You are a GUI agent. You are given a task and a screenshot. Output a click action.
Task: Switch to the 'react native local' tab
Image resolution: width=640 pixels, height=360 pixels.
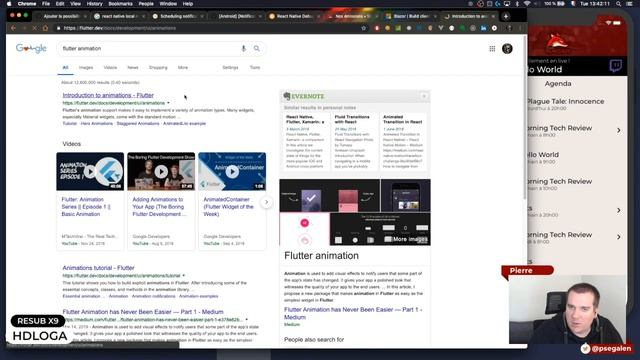click(119, 16)
